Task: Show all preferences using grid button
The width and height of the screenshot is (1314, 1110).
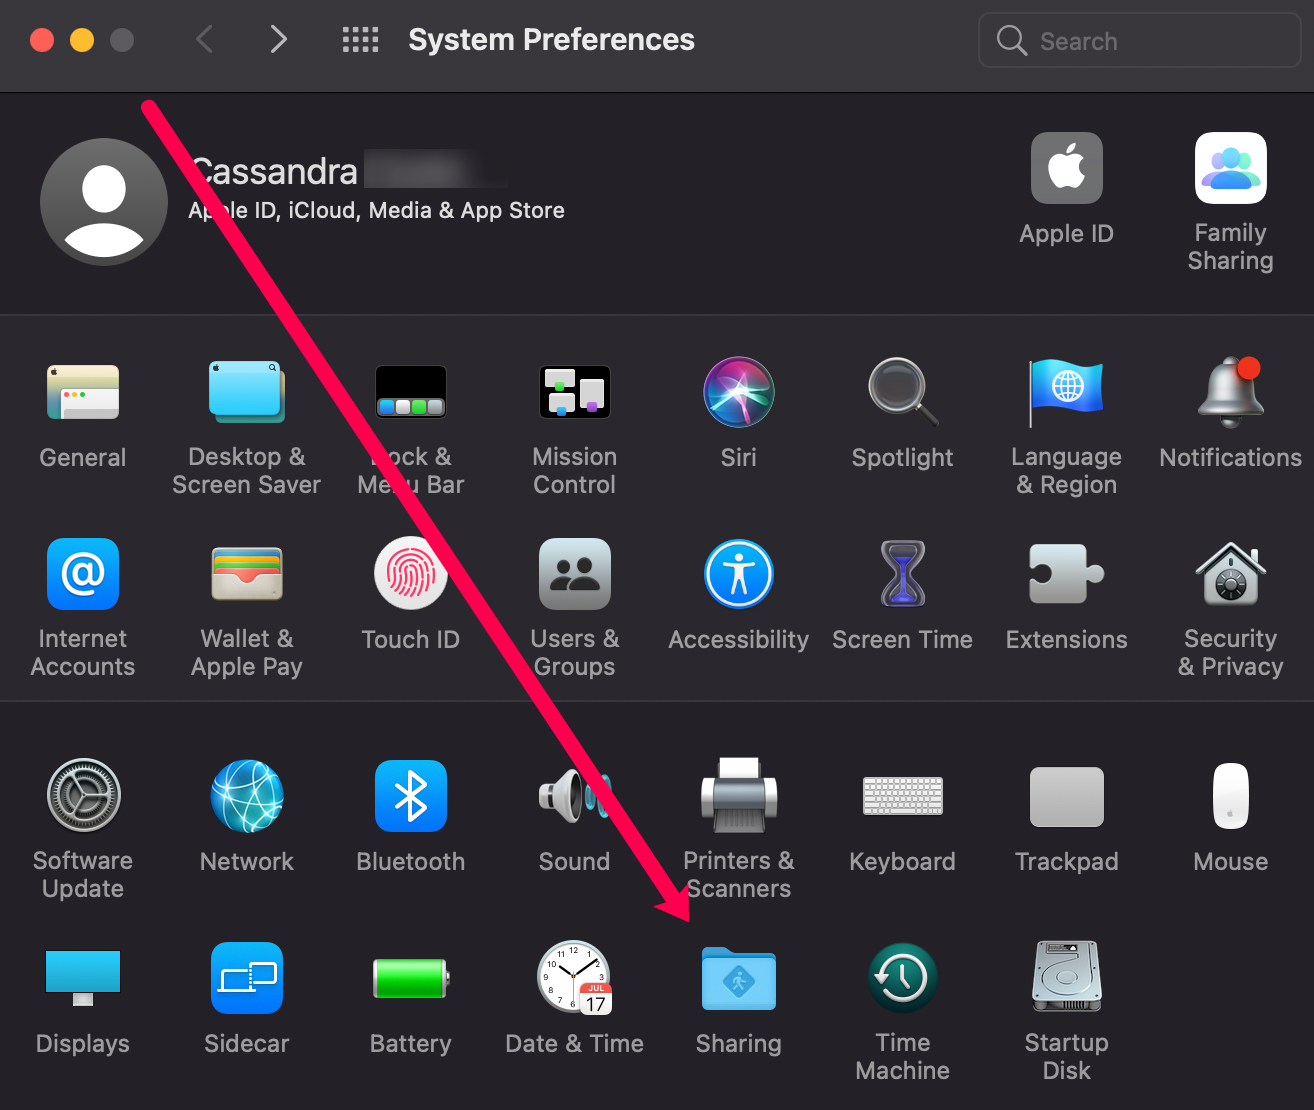Action: tap(360, 40)
